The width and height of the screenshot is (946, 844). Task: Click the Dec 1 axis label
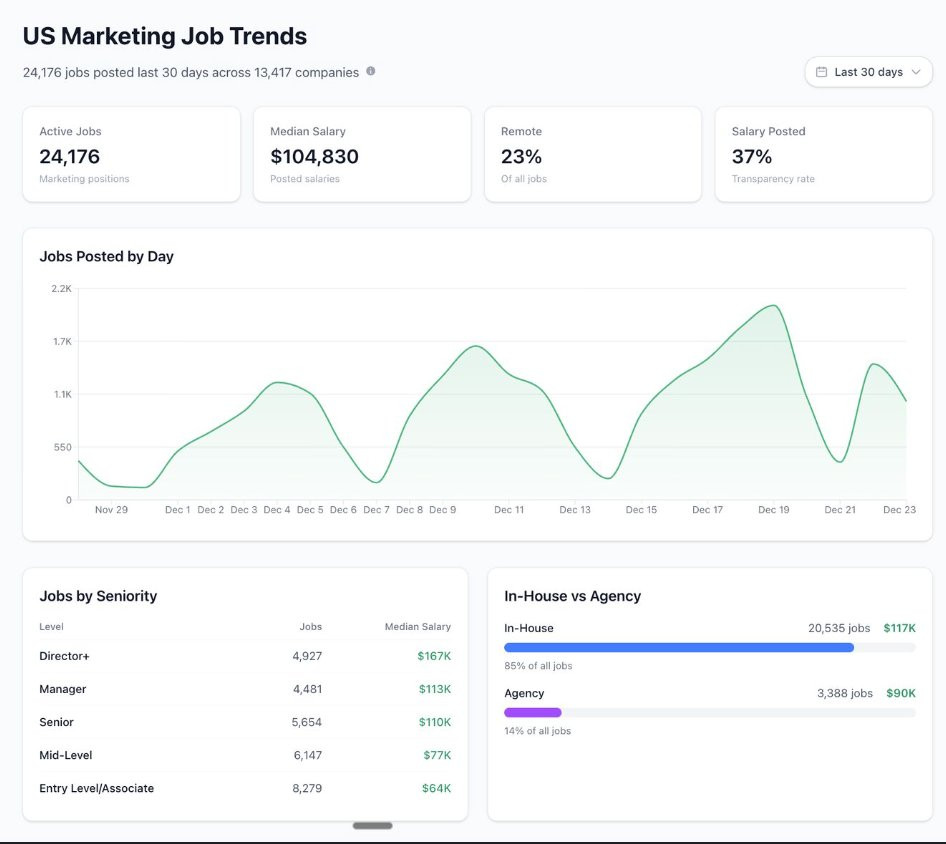(x=177, y=510)
